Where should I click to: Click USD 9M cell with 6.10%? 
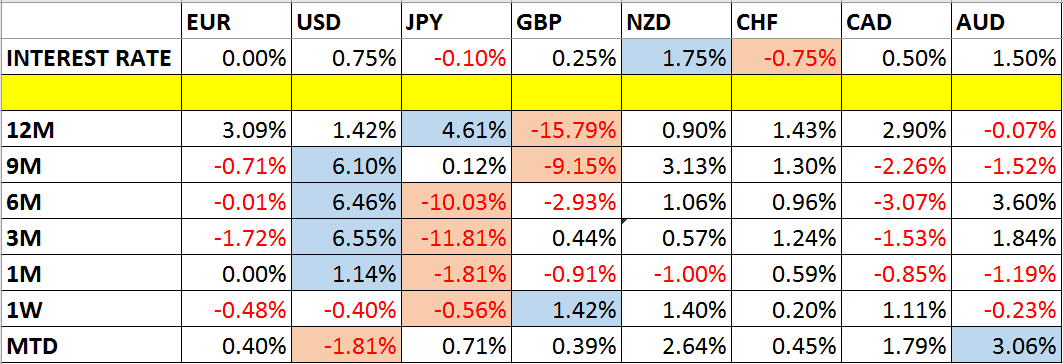tap(346, 163)
